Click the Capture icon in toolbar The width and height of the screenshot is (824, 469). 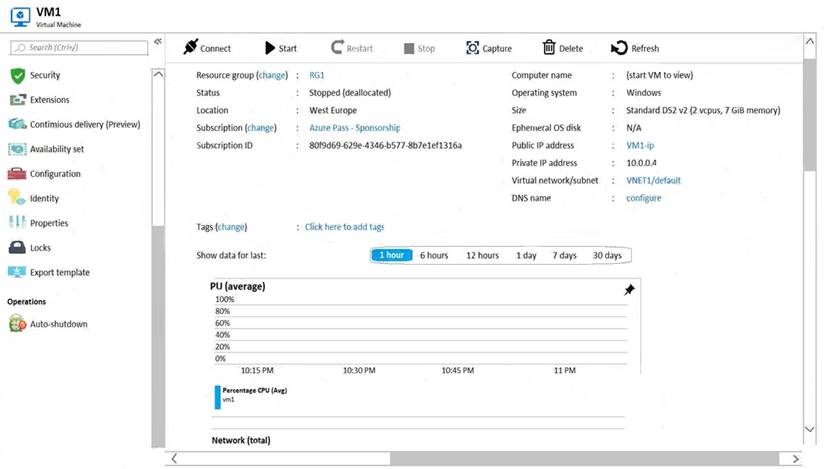tap(472, 48)
